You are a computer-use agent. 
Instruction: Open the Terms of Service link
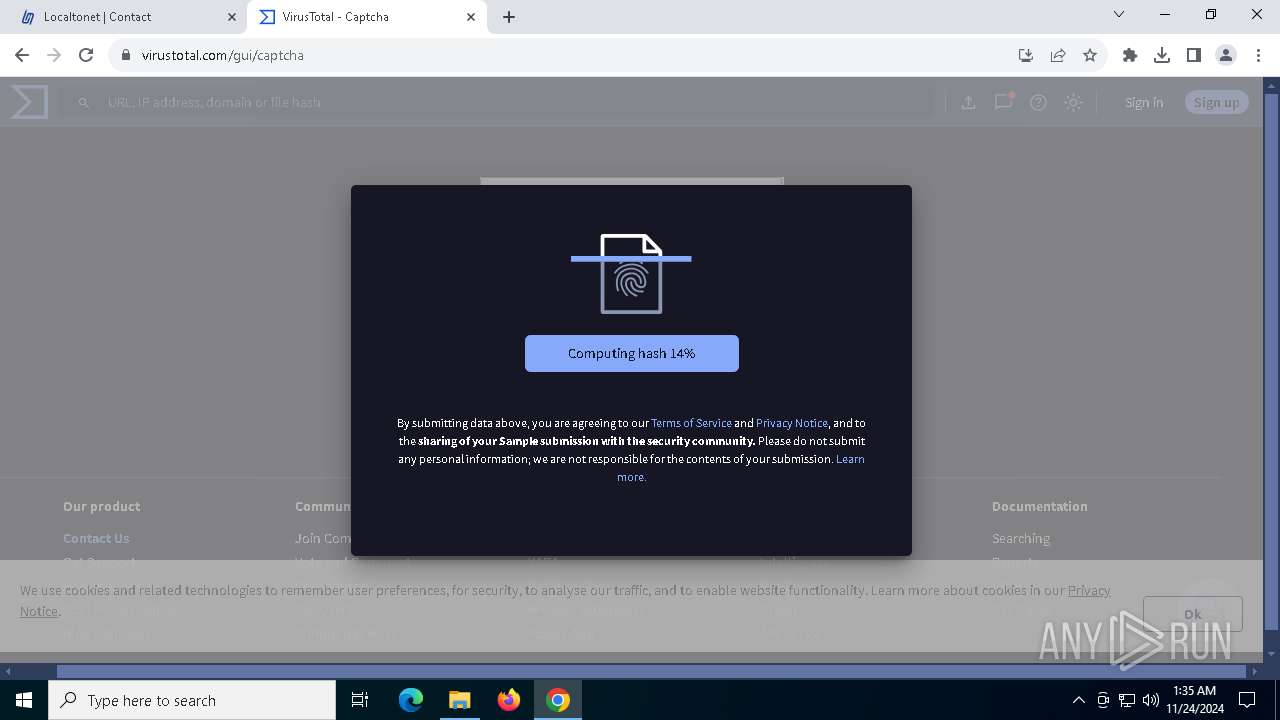tap(692, 423)
